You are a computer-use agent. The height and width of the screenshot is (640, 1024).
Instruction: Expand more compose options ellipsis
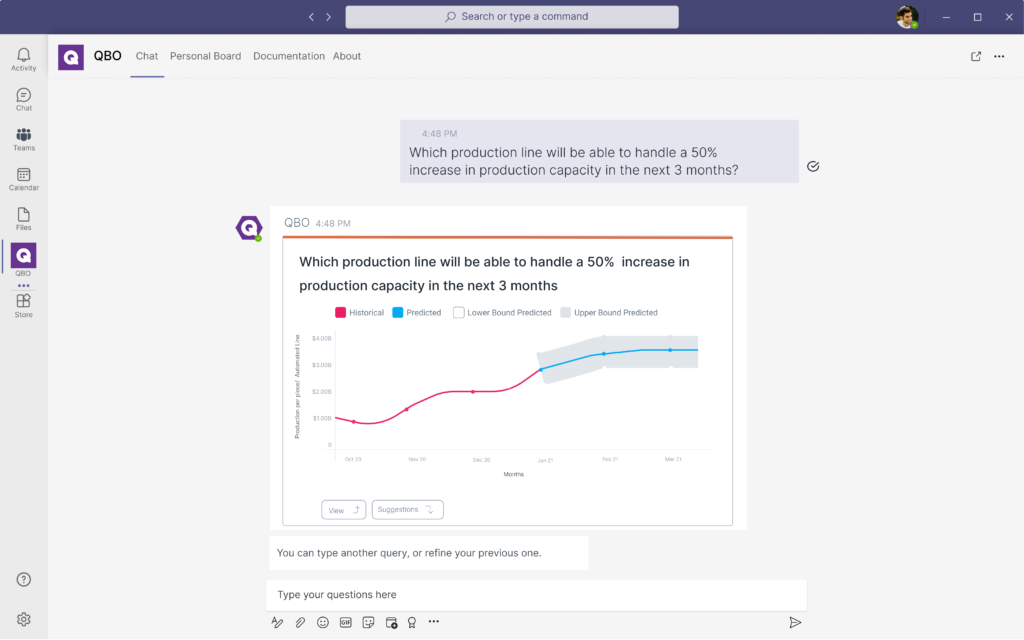[x=434, y=622]
